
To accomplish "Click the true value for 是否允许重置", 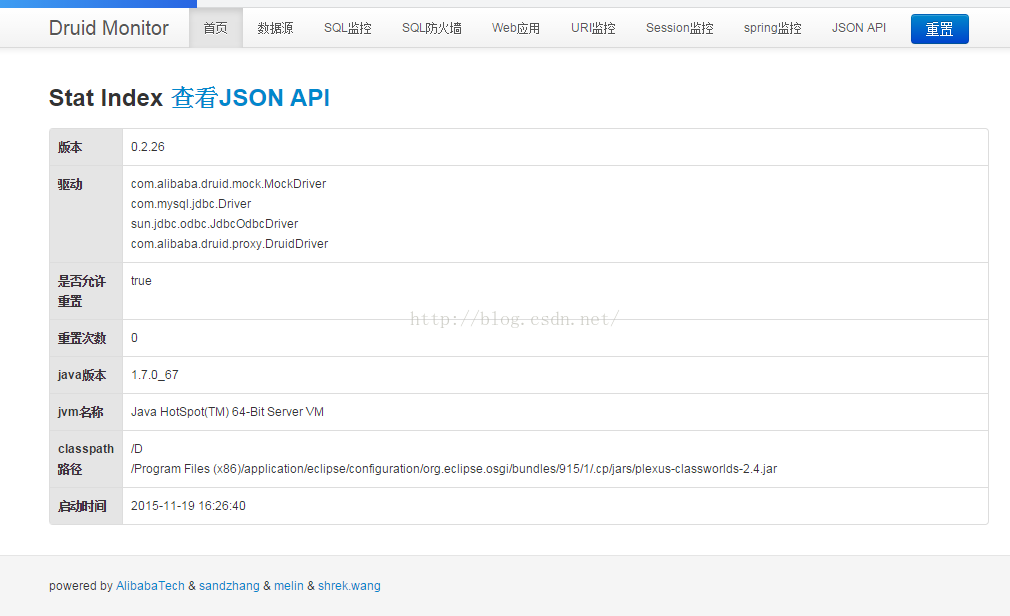I will (x=141, y=280).
